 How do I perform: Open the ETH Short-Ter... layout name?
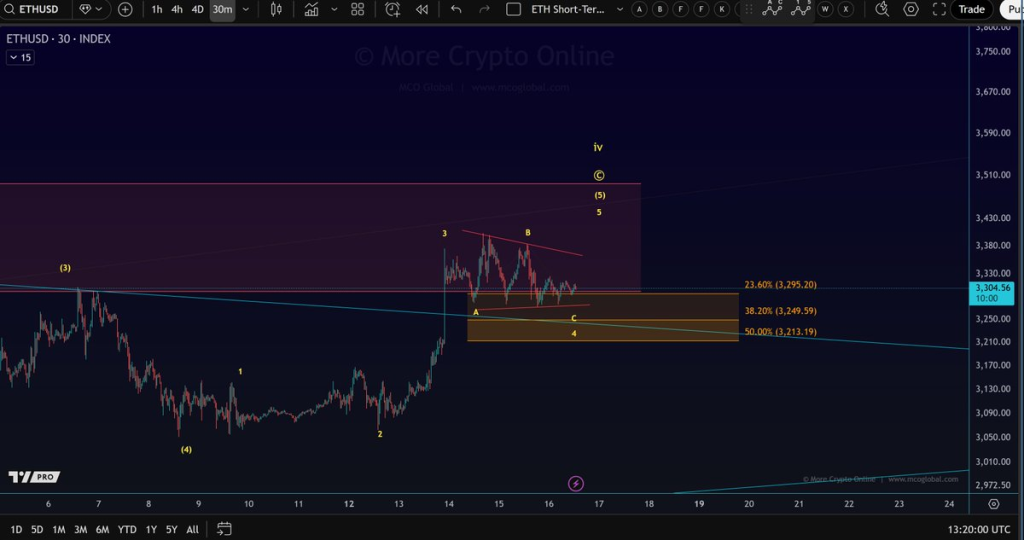click(568, 9)
